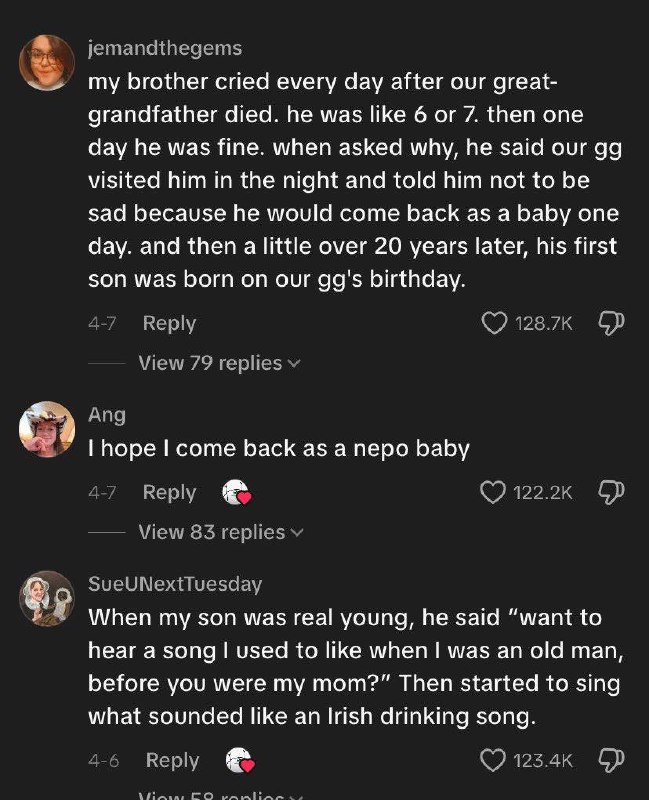Reply to Ang's comment
The image size is (649, 800).
tap(169, 492)
